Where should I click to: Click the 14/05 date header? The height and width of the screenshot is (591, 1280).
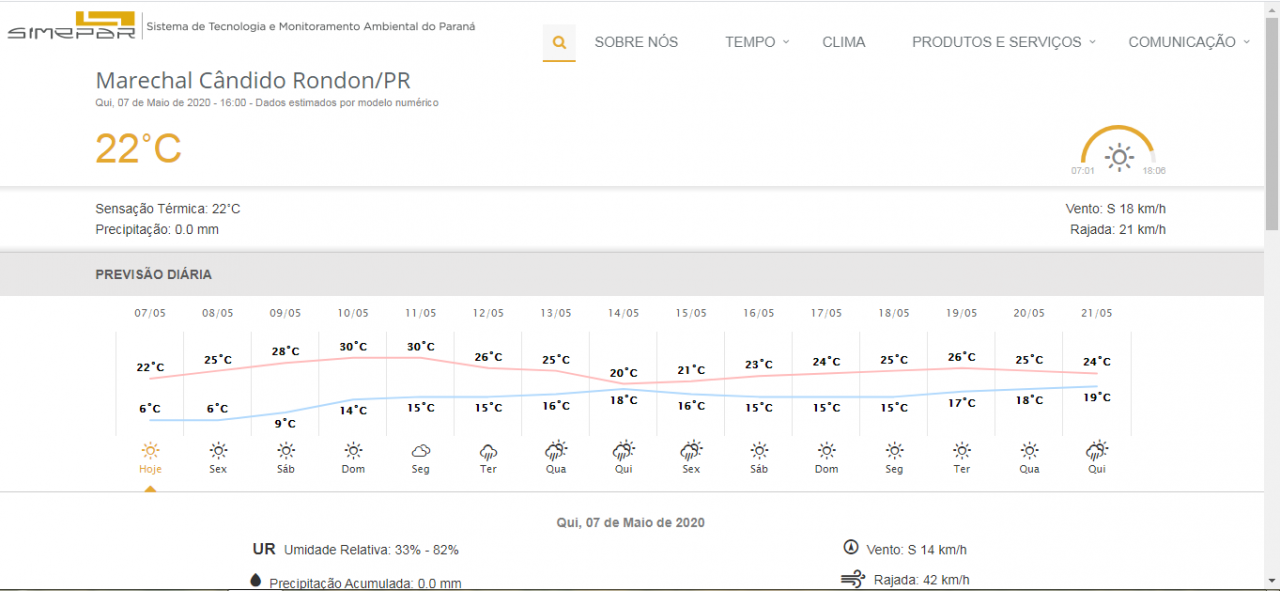point(623,313)
